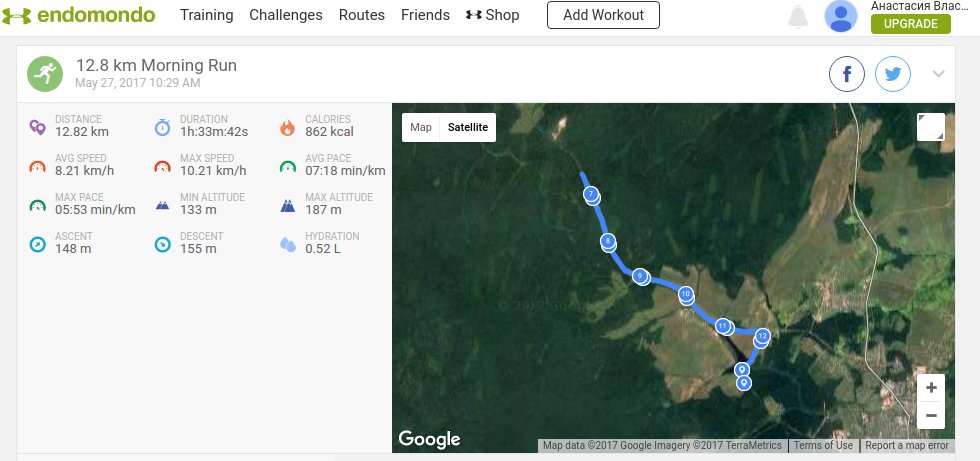Image resolution: width=980 pixels, height=461 pixels.
Task: Click the kilometer 7 marker
Action: coord(591,194)
